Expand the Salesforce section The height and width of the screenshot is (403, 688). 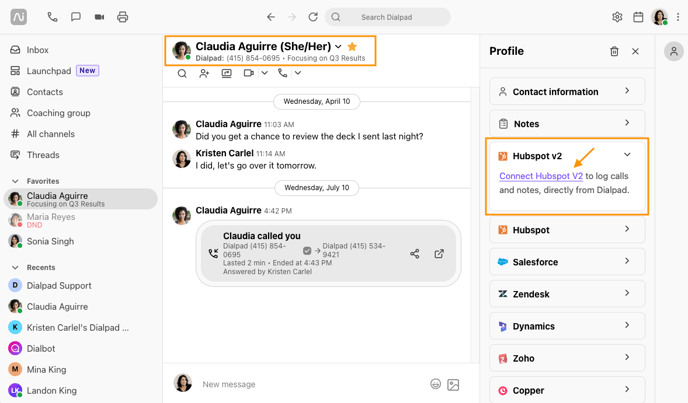(567, 262)
